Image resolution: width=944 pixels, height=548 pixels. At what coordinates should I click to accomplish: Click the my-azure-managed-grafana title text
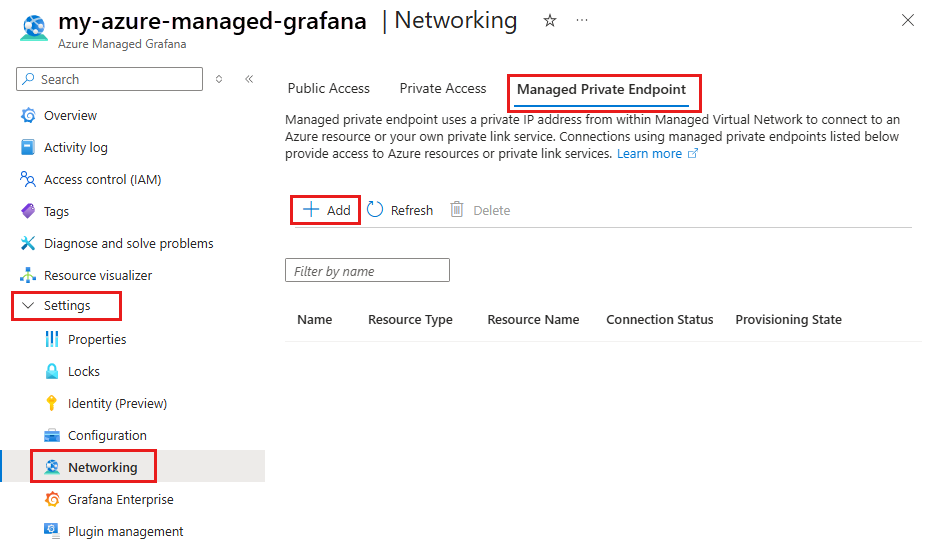(x=213, y=22)
